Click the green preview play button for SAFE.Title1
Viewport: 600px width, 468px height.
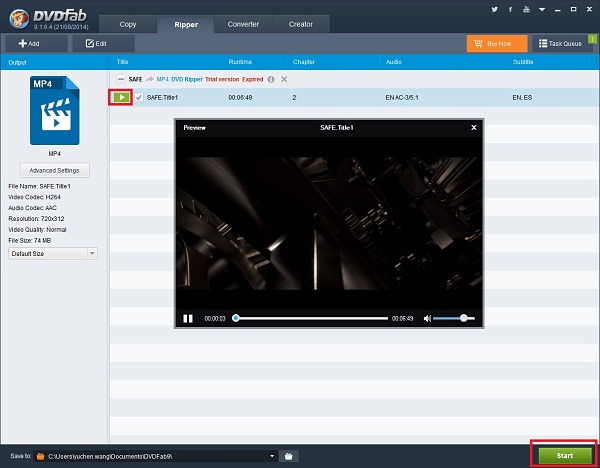[x=121, y=97]
